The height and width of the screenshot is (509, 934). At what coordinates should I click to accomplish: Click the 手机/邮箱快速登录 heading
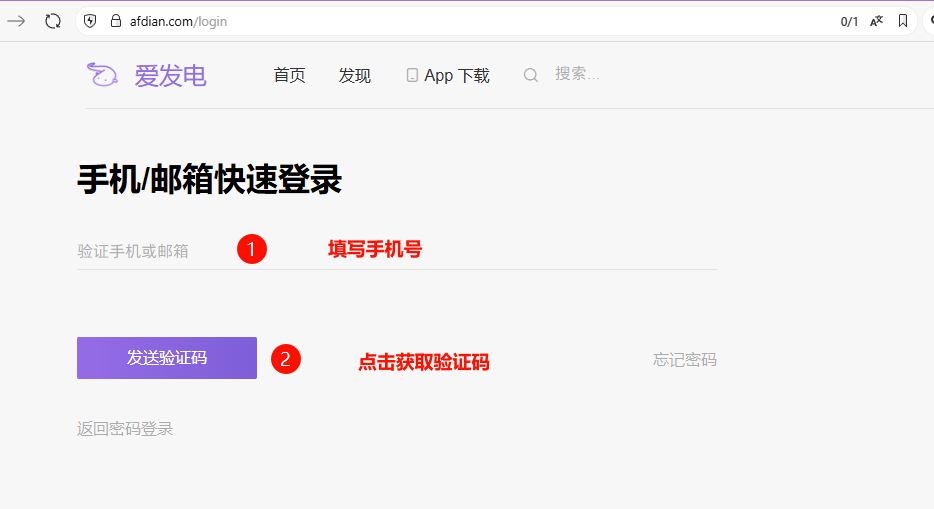click(x=210, y=179)
